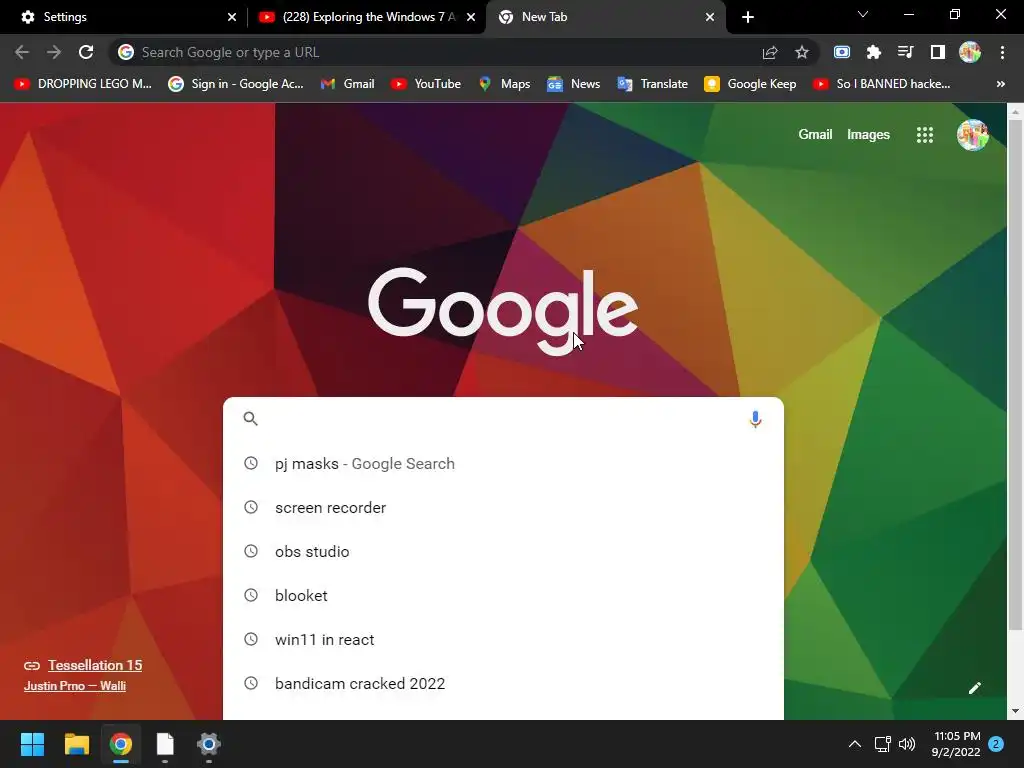
Task: Click the Images link on the page
Action: [x=868, y=135]
